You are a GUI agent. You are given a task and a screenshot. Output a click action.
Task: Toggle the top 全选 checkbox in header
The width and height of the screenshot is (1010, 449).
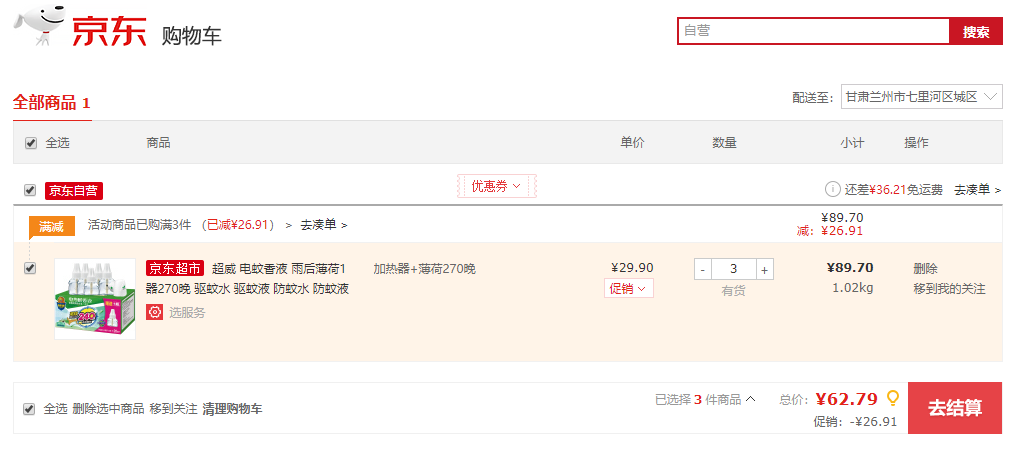[30, 143]
